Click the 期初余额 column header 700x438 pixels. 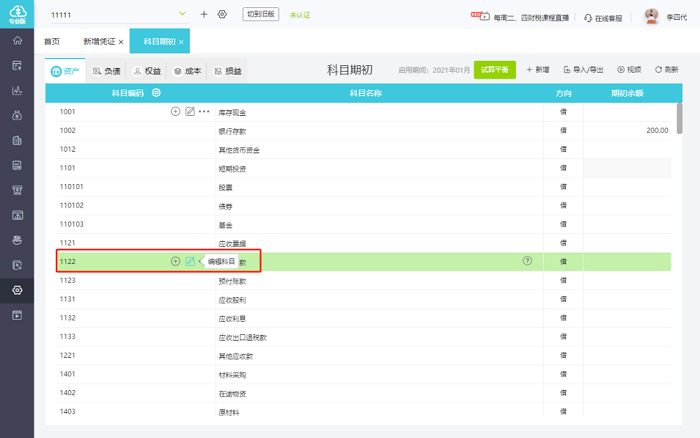point(627,93)
